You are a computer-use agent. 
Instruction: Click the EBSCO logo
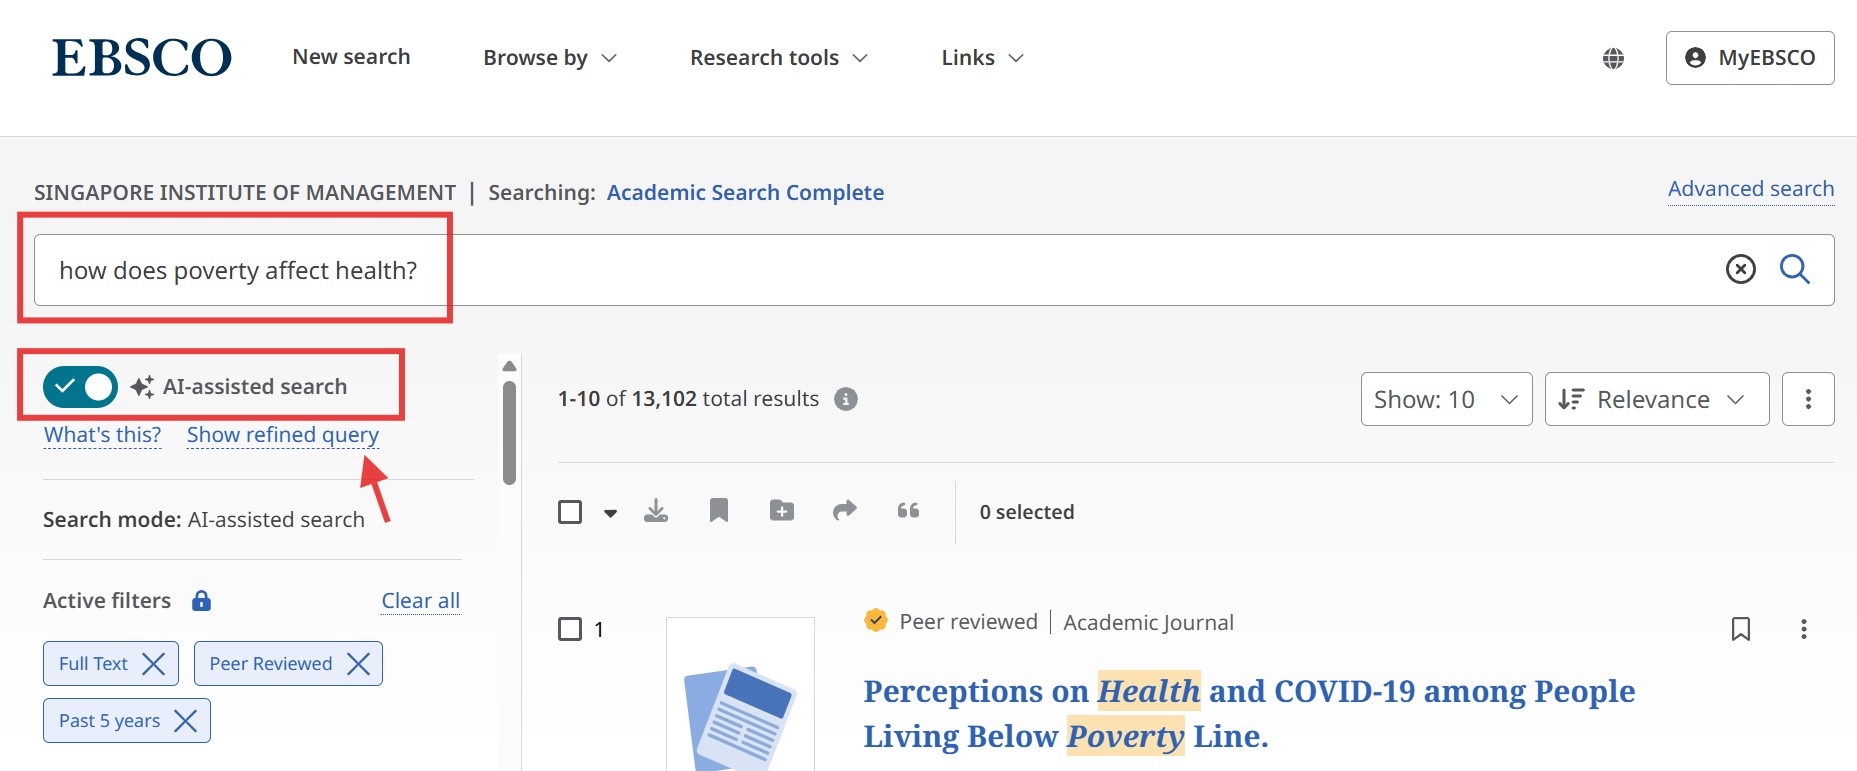tap(142, 58)
